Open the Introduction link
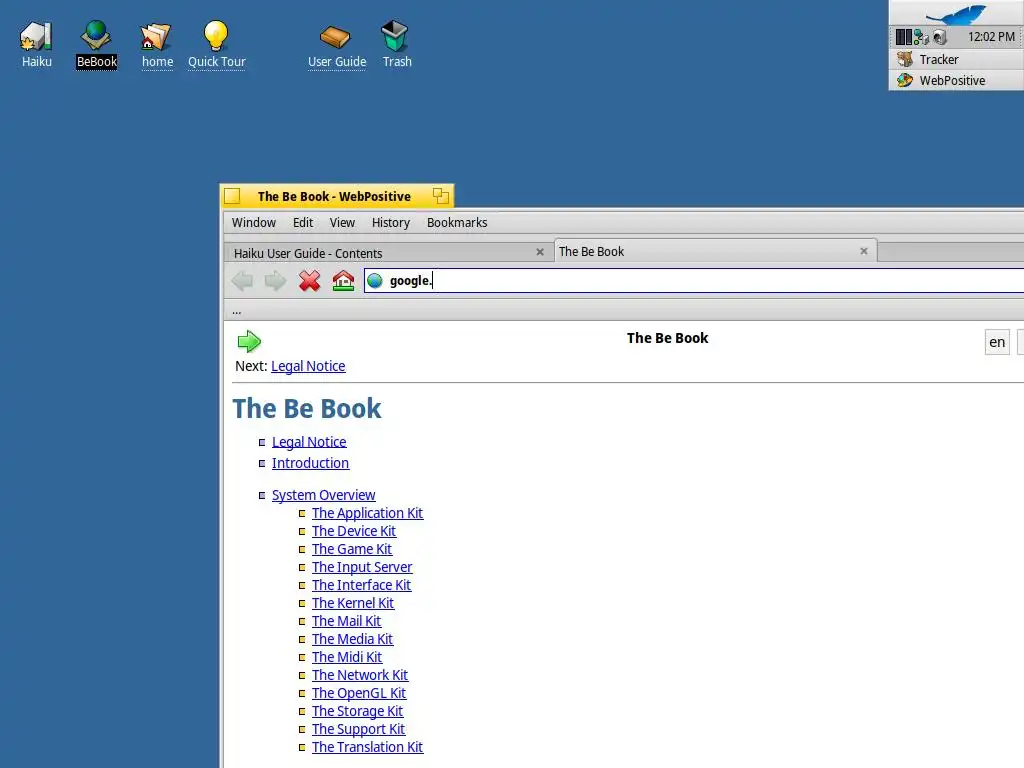 point(310,463)
